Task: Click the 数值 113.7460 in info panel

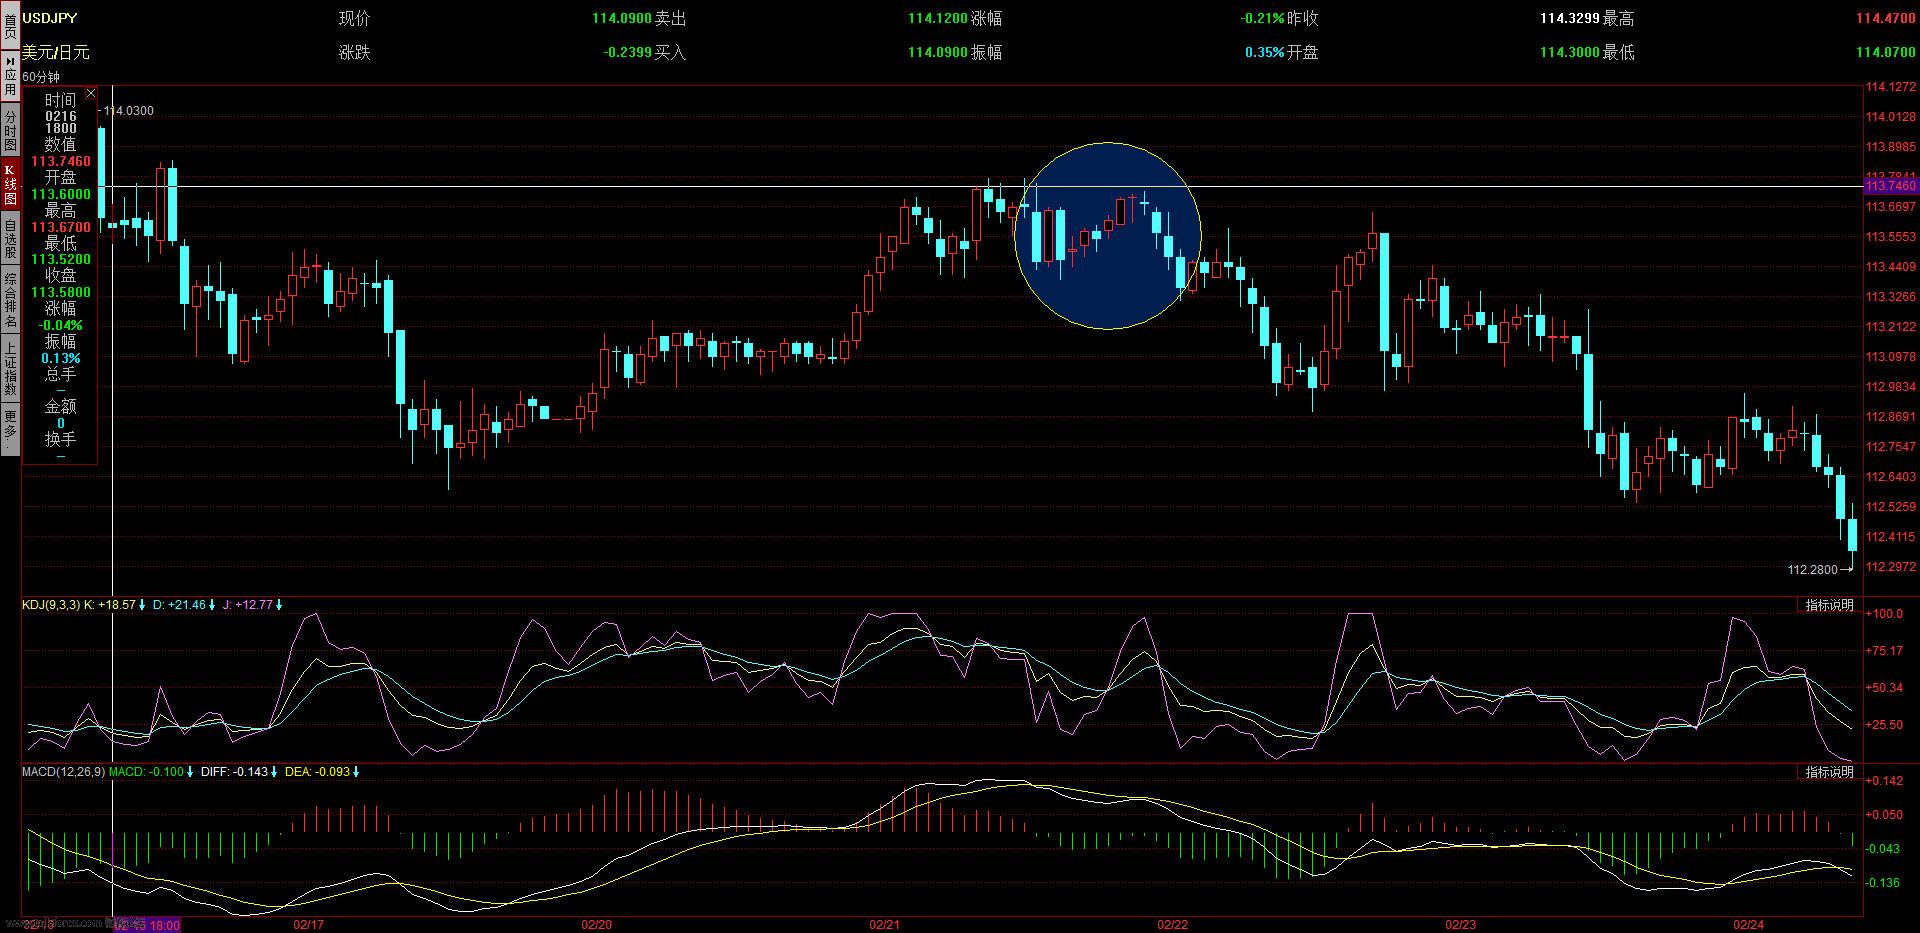Action: point(60,161)
